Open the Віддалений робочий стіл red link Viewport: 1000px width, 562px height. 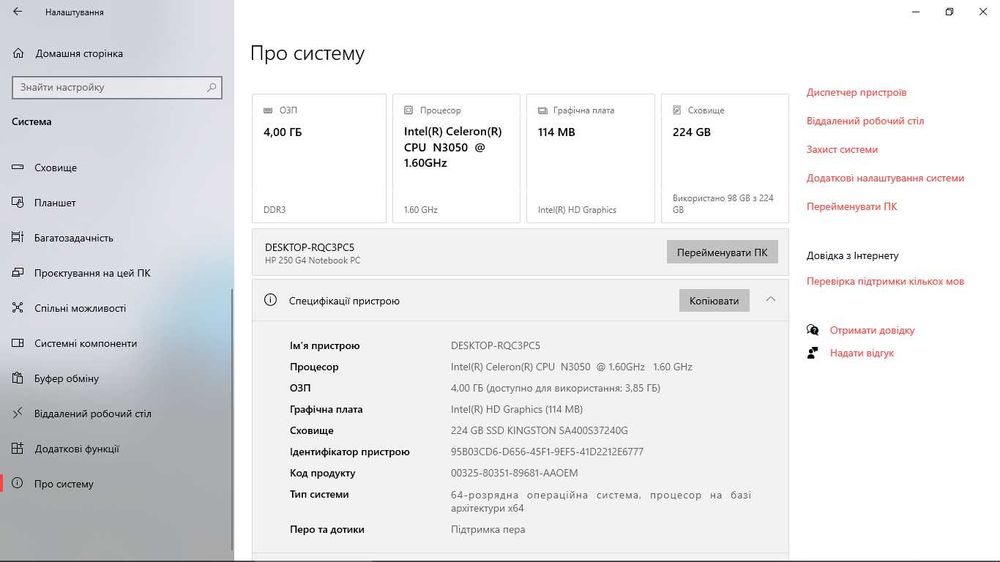coord(865,121)
